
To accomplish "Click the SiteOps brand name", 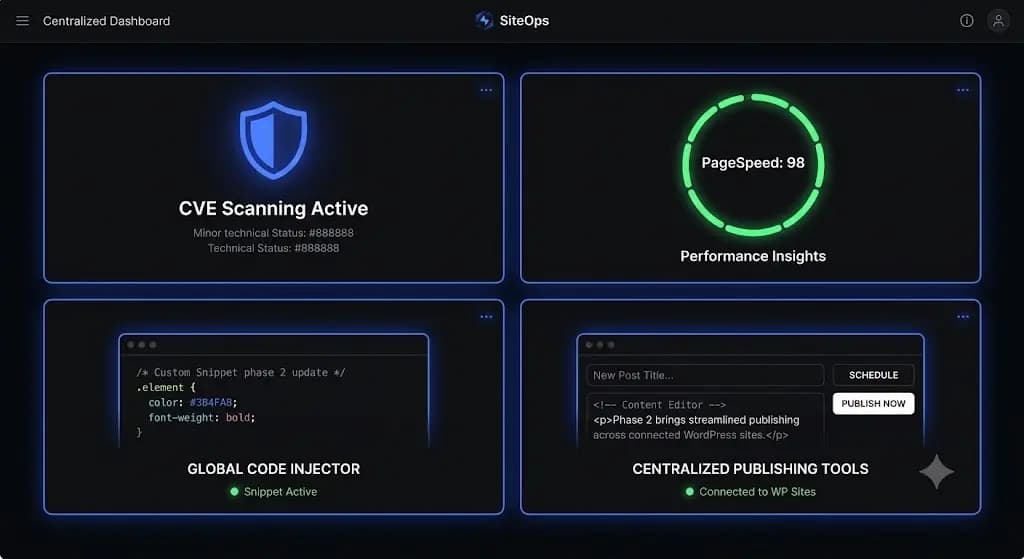I will coord(524,21).
